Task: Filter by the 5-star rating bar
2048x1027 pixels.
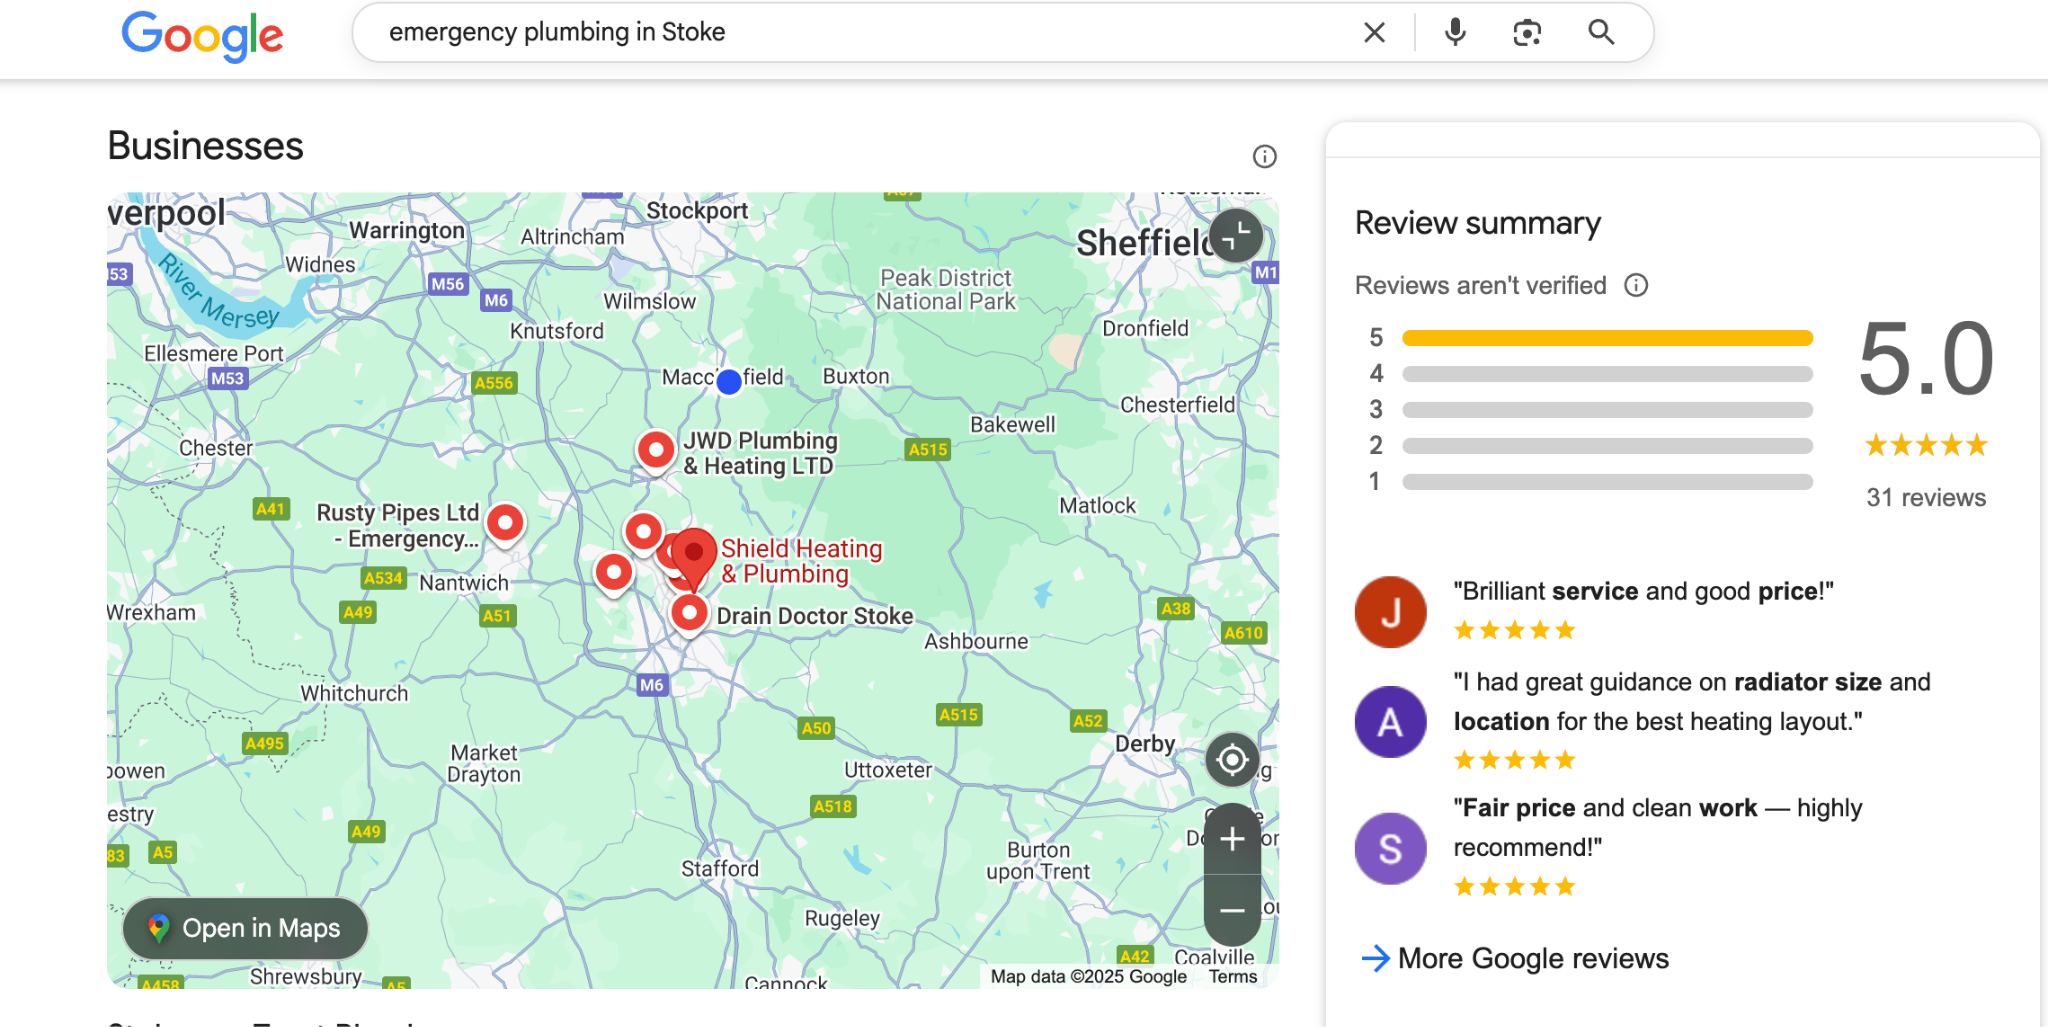Action: 1607,338
